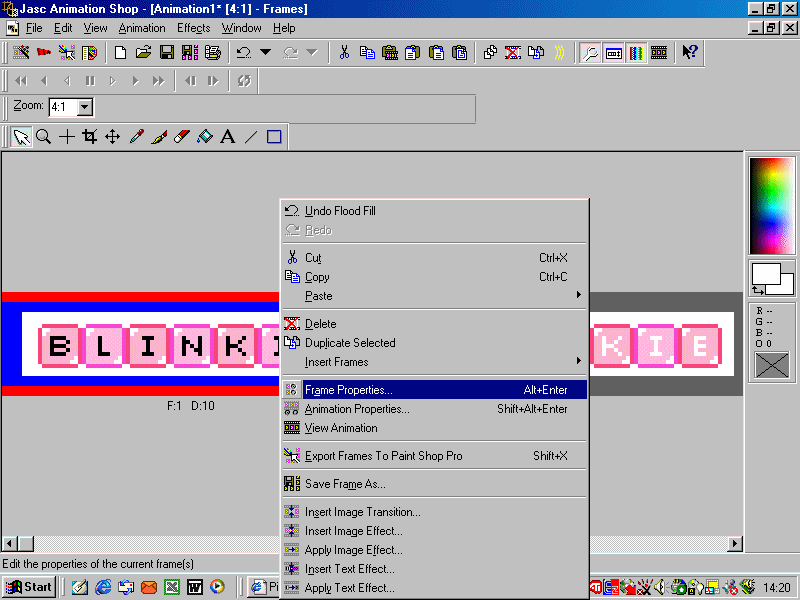Click the Paste as new animation clipboard icon
This screenshot has width=800, height=600.
pyautogui.click(x=390, y=53)
